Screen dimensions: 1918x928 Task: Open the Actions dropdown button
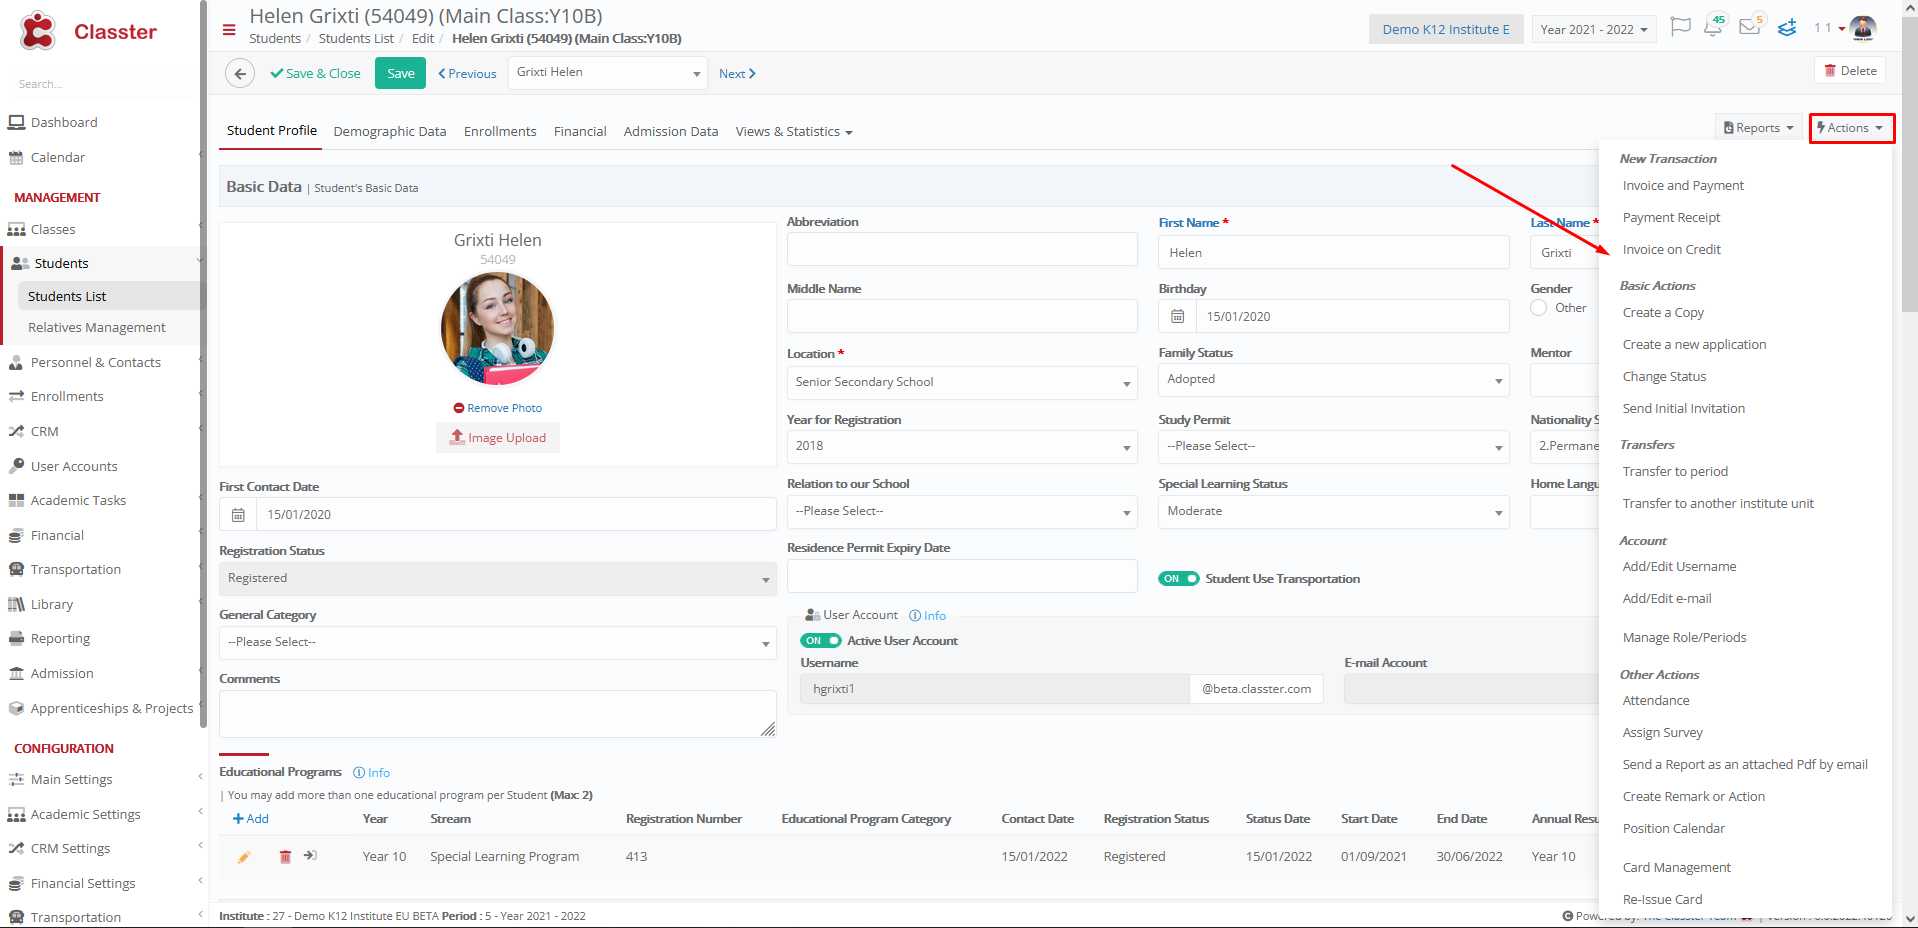click(1851, 128)
